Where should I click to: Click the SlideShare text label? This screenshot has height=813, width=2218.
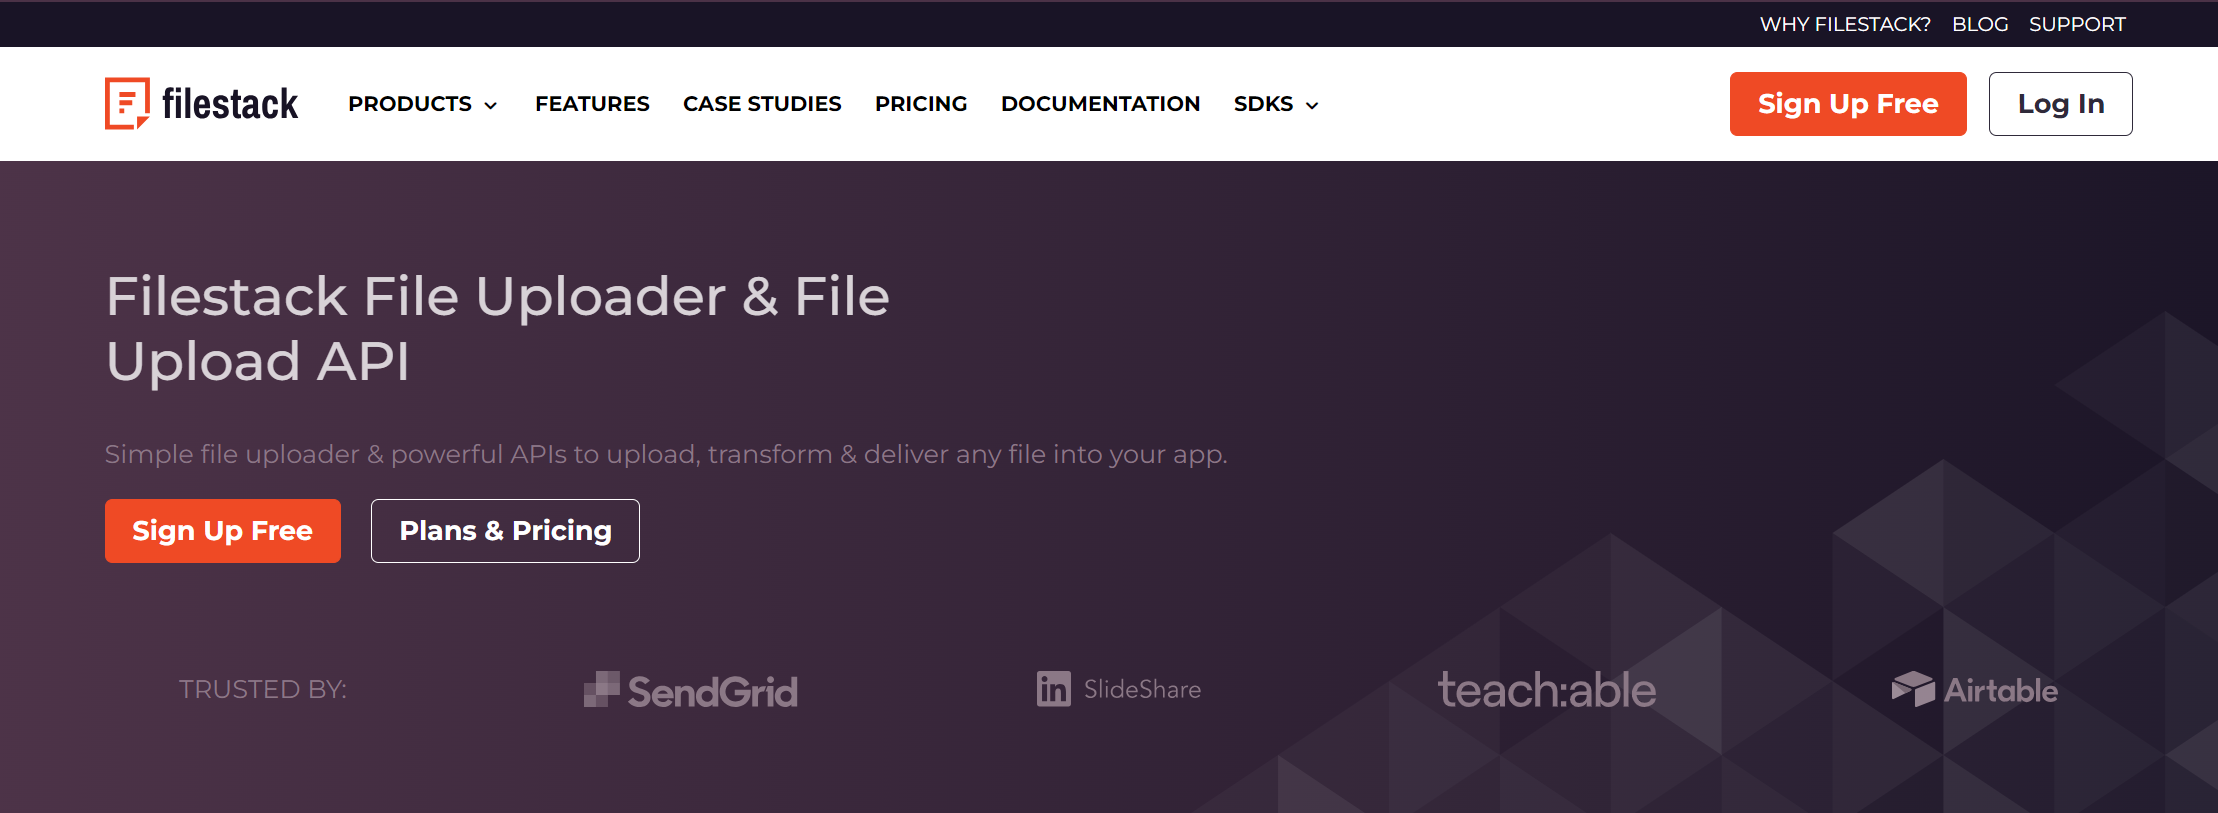[x=1142, y=689]
